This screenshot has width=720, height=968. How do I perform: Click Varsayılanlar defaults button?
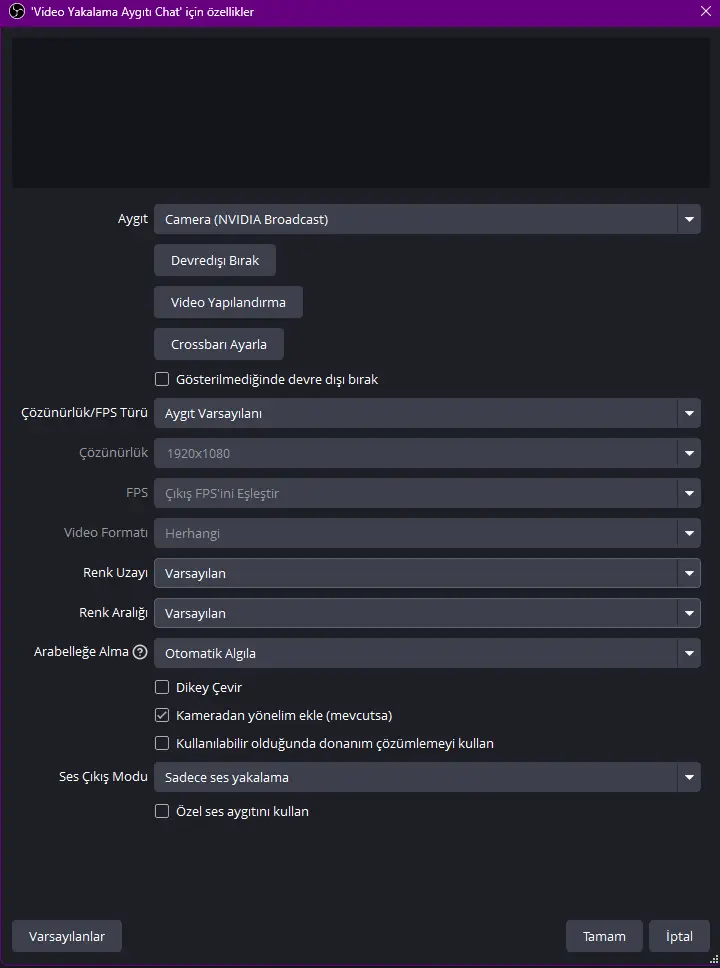coord(67,937)
